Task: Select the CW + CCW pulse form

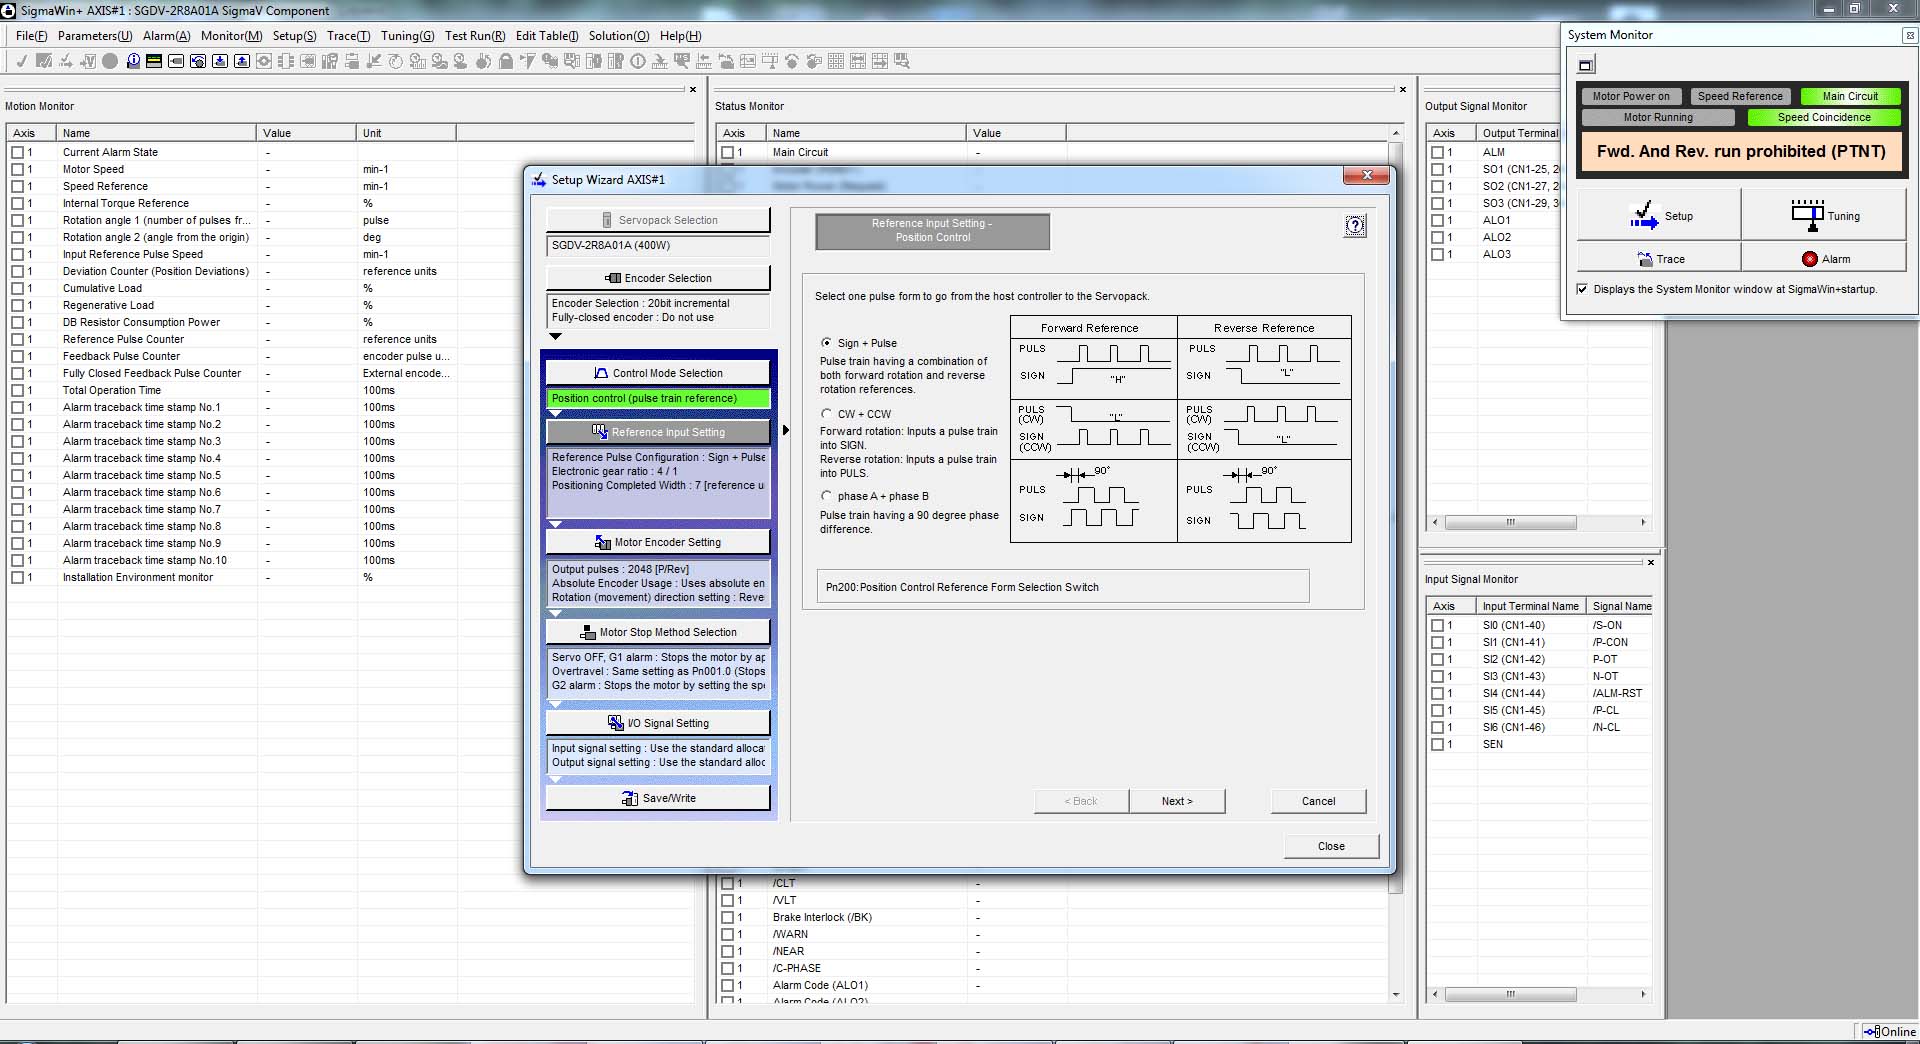Action: coord(826,414)
